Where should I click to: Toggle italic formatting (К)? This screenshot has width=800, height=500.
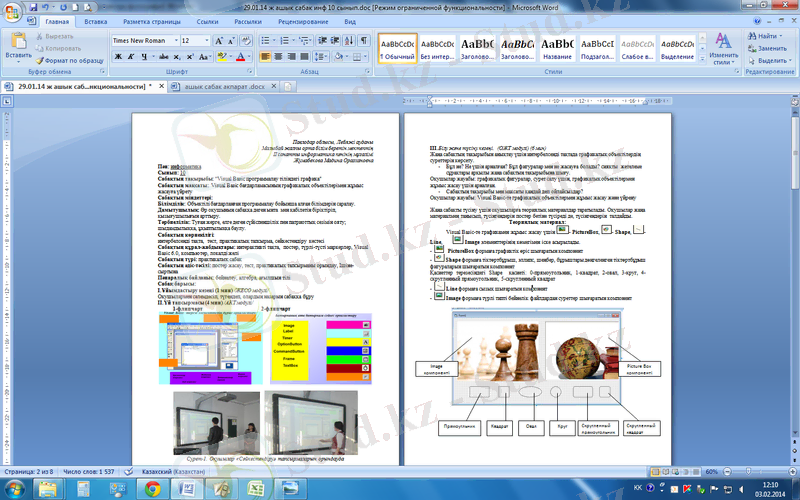click(131, 57)
